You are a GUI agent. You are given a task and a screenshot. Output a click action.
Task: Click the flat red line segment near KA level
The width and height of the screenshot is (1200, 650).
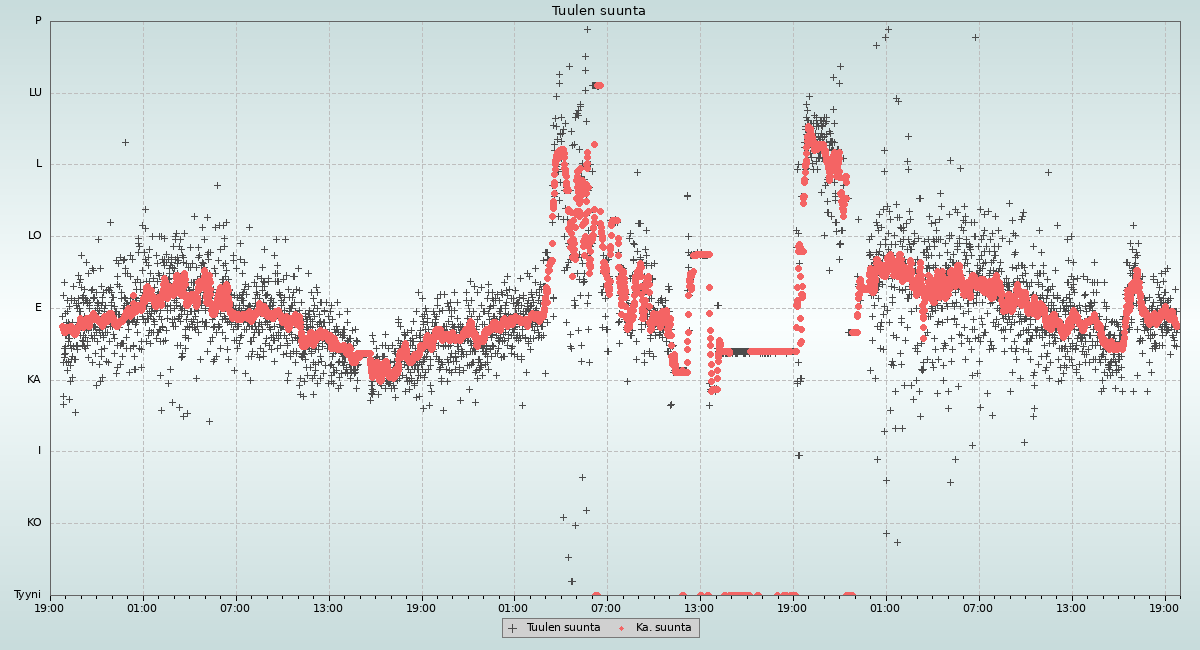tap(760, 351)
